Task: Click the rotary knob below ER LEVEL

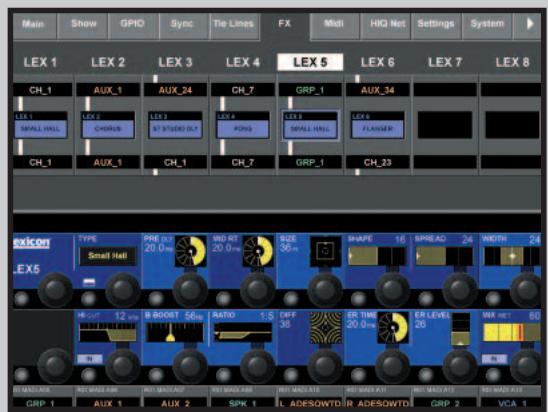Action: (460, 366)
